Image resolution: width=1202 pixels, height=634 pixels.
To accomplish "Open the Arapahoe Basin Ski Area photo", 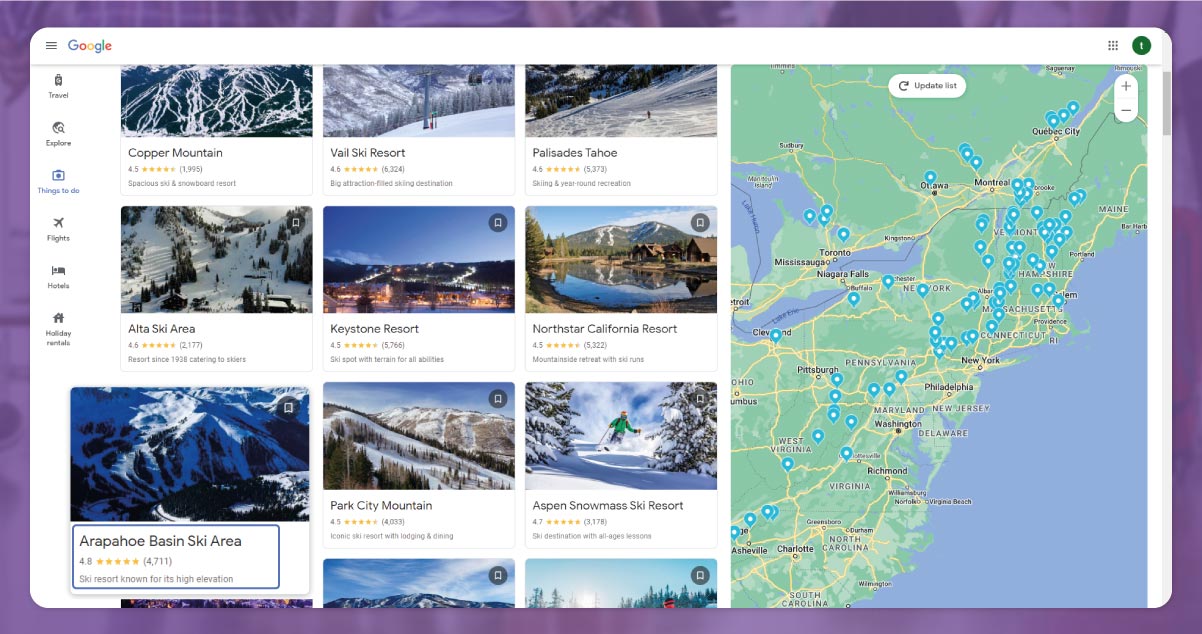I will tap(190, 454).
